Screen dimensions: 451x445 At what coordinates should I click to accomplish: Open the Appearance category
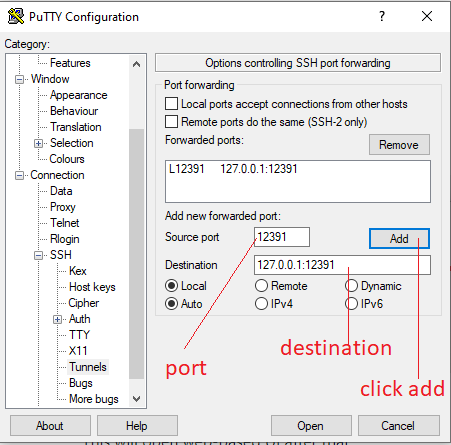(79, 95)
